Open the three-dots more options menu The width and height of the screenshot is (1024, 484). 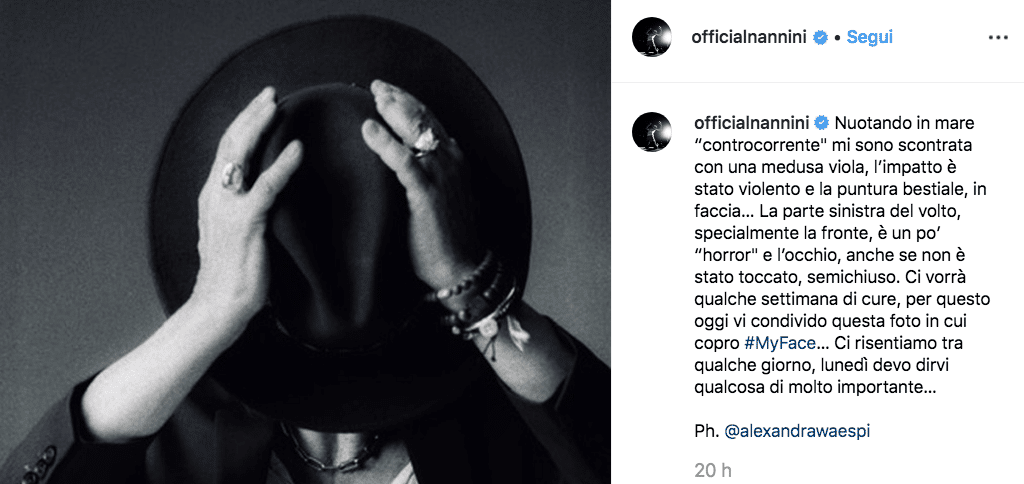(998, 38)
